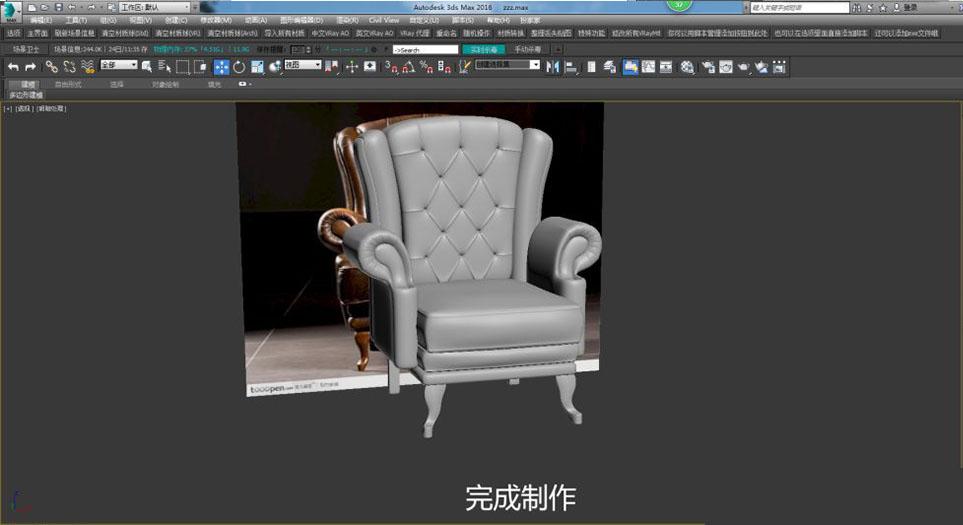Toggle Keyboard Shortcut Override
Screen dimensions: 963x525
click(370, 67)
